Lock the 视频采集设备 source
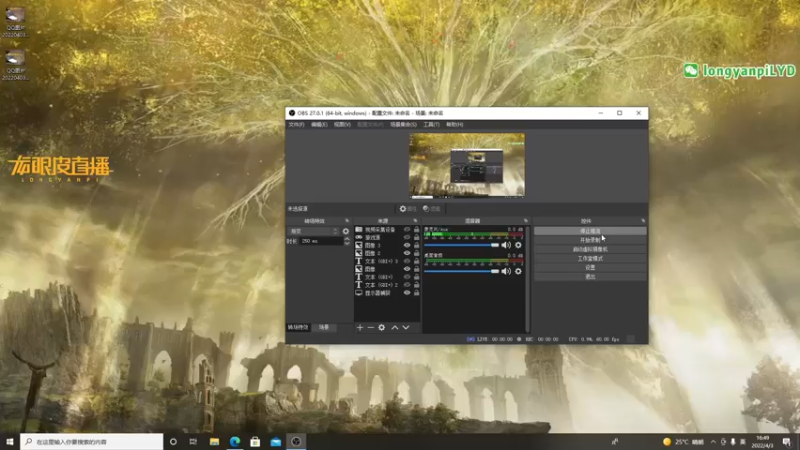 [x=416, y=230]
